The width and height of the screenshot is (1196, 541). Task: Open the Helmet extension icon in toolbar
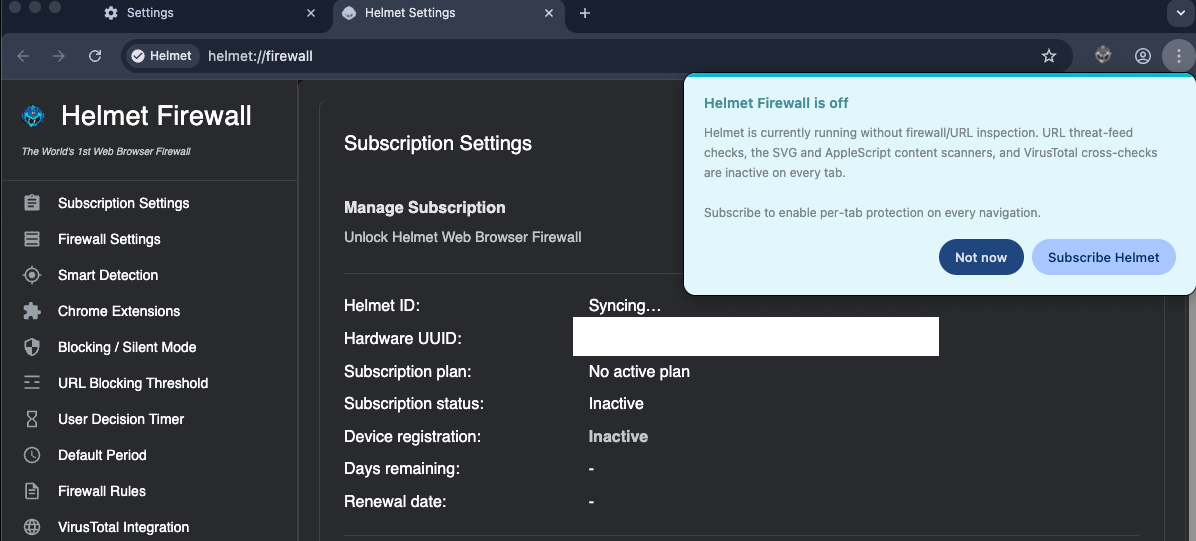(x=1103, y=55)
